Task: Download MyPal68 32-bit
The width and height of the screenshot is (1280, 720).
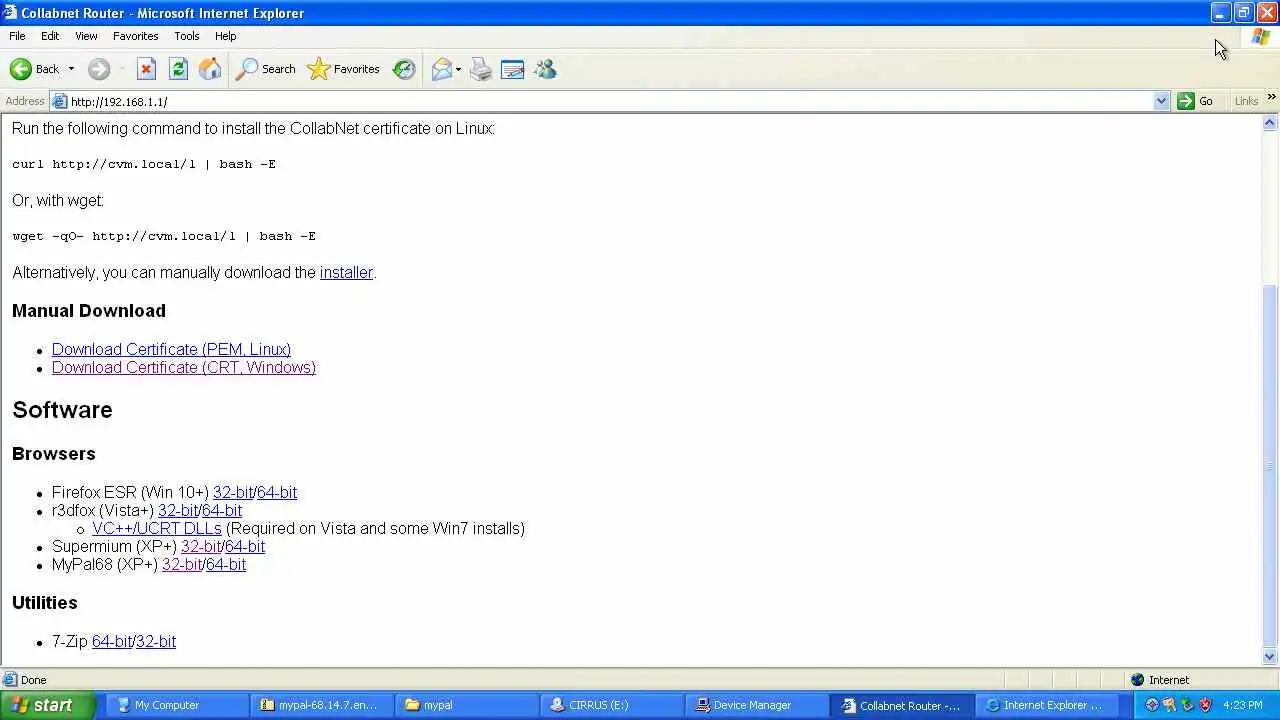Action: (x=182, y=564)
